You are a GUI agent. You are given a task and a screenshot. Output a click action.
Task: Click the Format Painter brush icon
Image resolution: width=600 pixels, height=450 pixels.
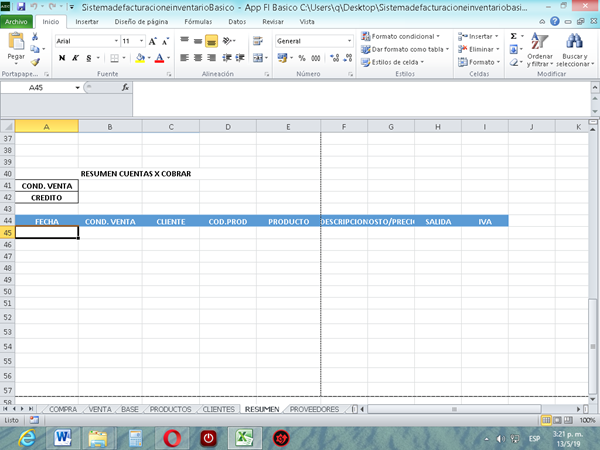coord(34,62)
